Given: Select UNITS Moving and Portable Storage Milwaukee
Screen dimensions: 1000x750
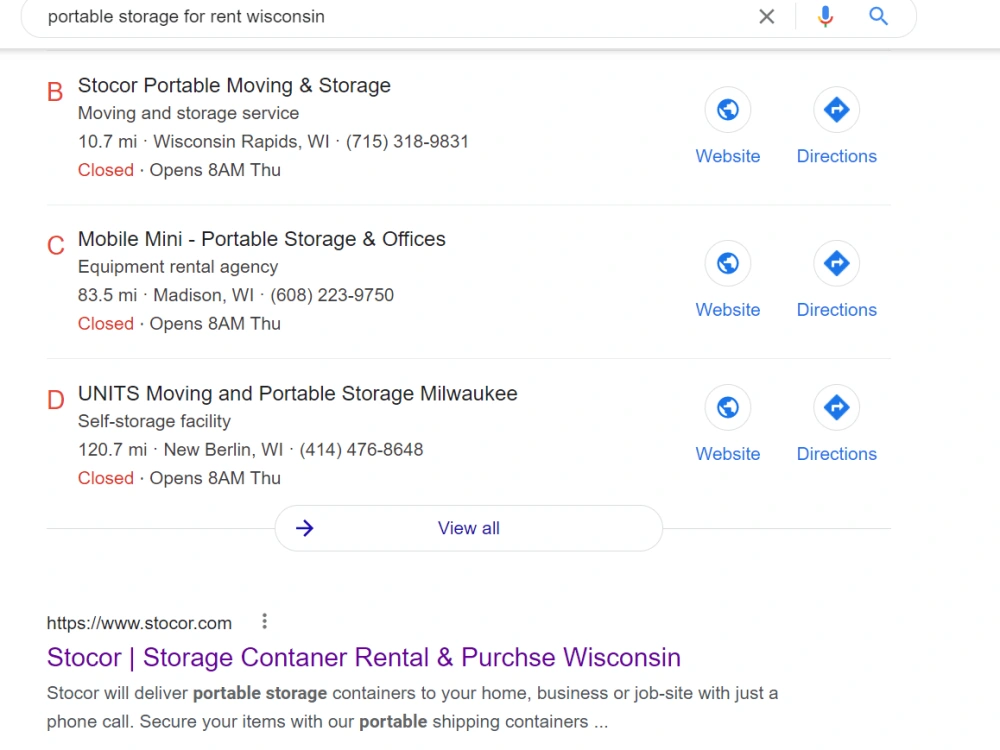Looking at the screenshot, I should coord(297,393).
